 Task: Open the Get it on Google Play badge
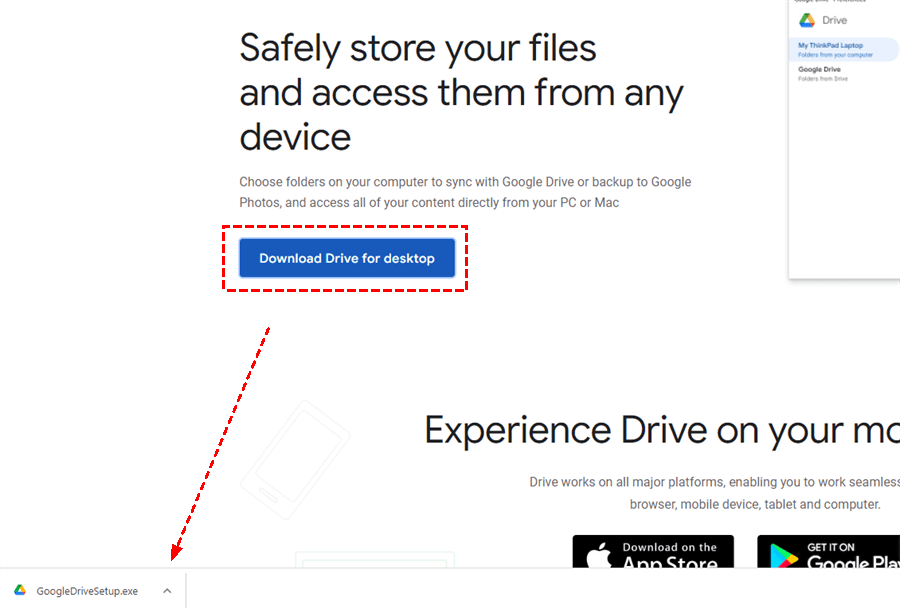(x=828, y=552)
